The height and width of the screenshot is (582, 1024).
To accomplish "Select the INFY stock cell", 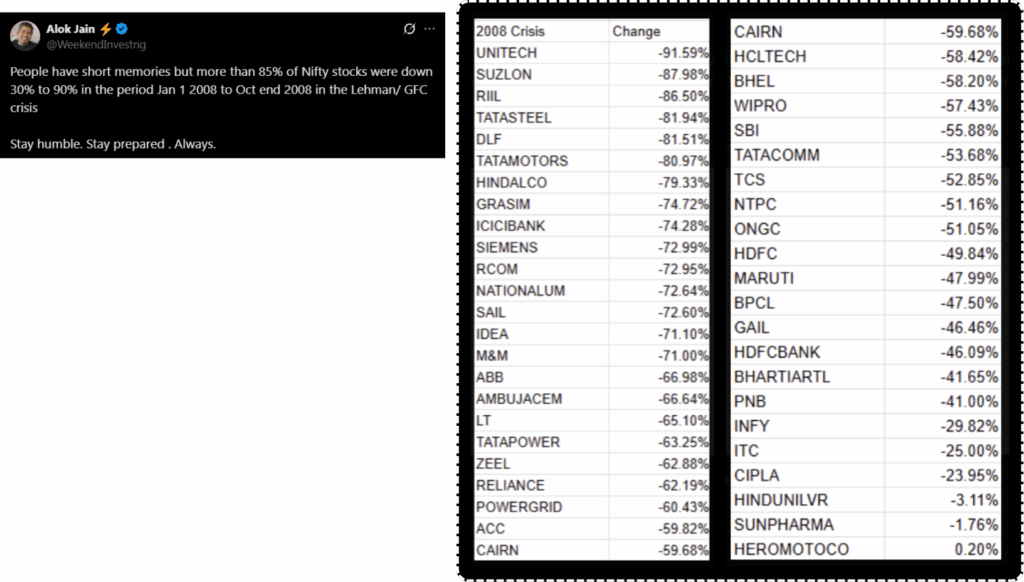I will (807, 427).
